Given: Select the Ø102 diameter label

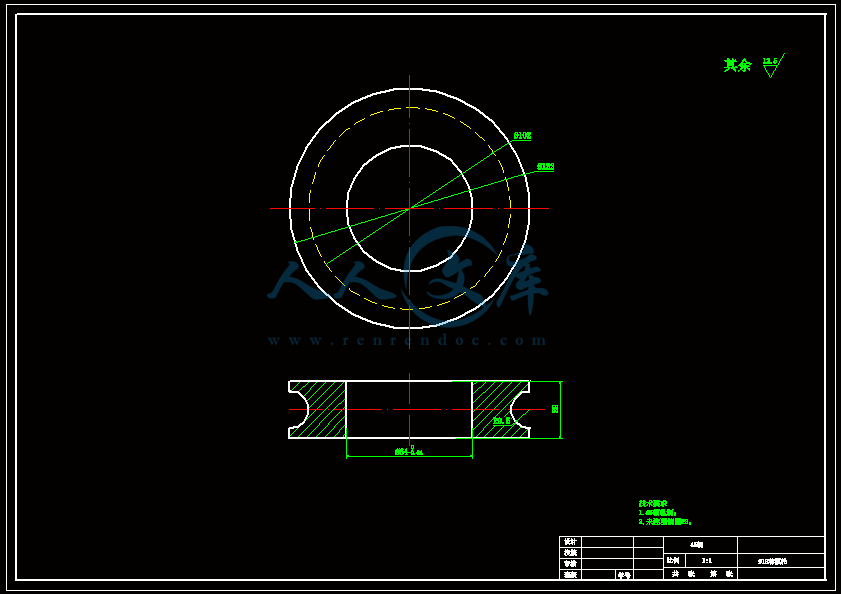Looking at the screenshot, I should coord(522,136).
